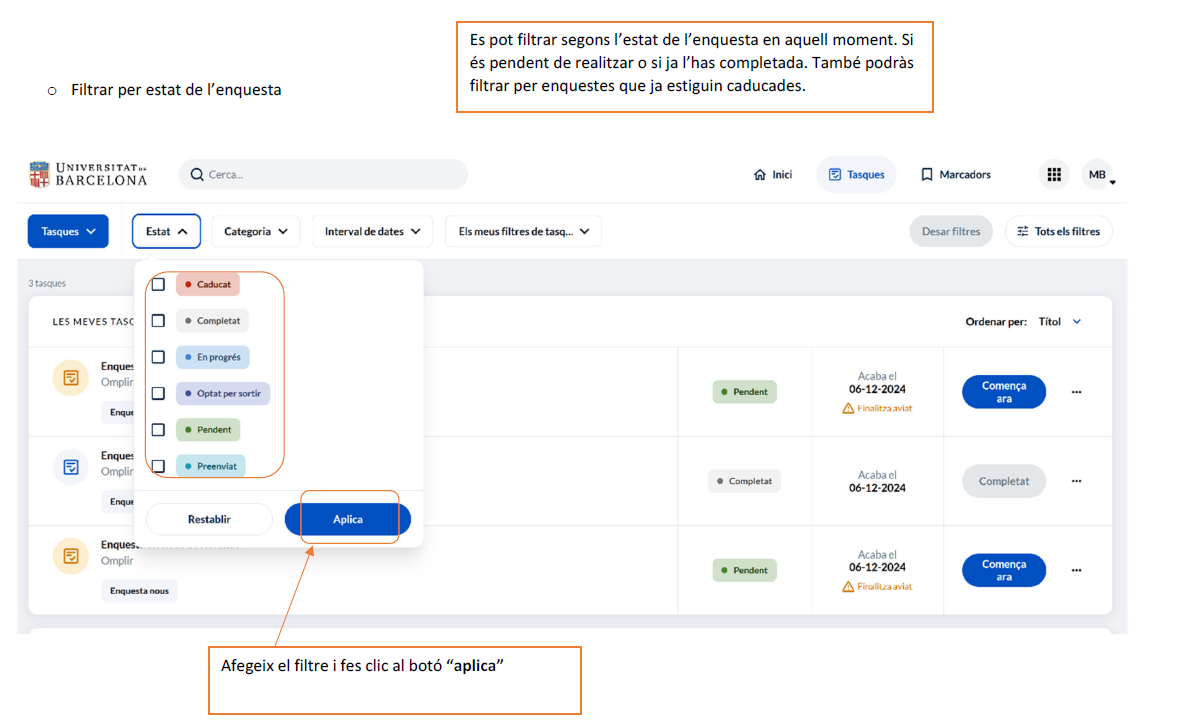Select the En progrés checkbox
The height and width of the screenshot is (727, 1179).
(158, 357)
